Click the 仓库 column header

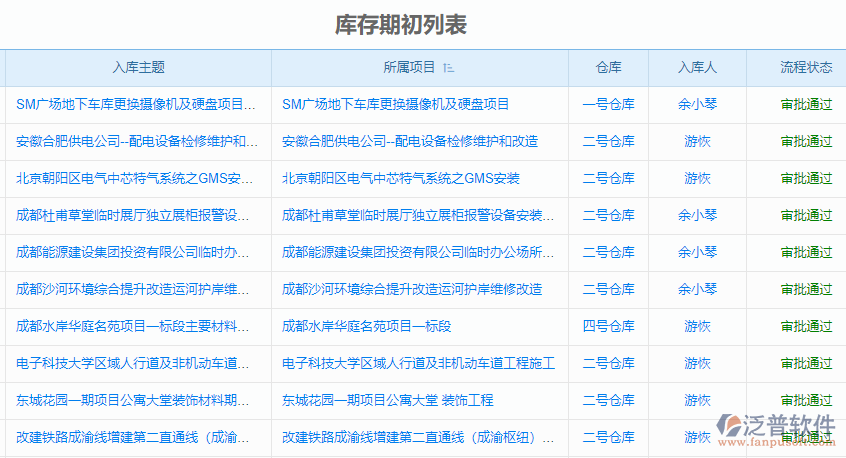[x=608, y=68]
